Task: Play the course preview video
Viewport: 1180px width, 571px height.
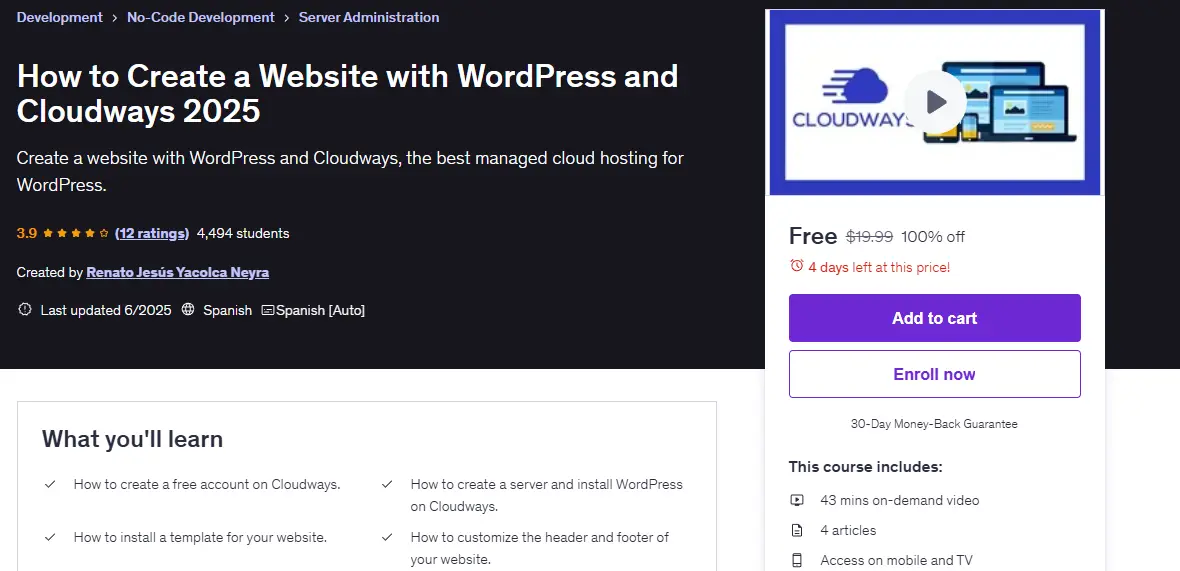Action: click(x=935, y=102)
